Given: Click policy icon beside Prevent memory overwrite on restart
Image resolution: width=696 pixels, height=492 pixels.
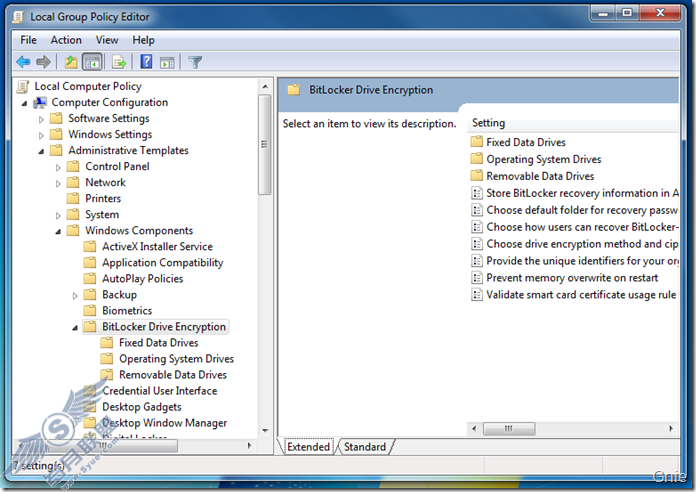Looking at the screenshot, I should pos(477,278).
